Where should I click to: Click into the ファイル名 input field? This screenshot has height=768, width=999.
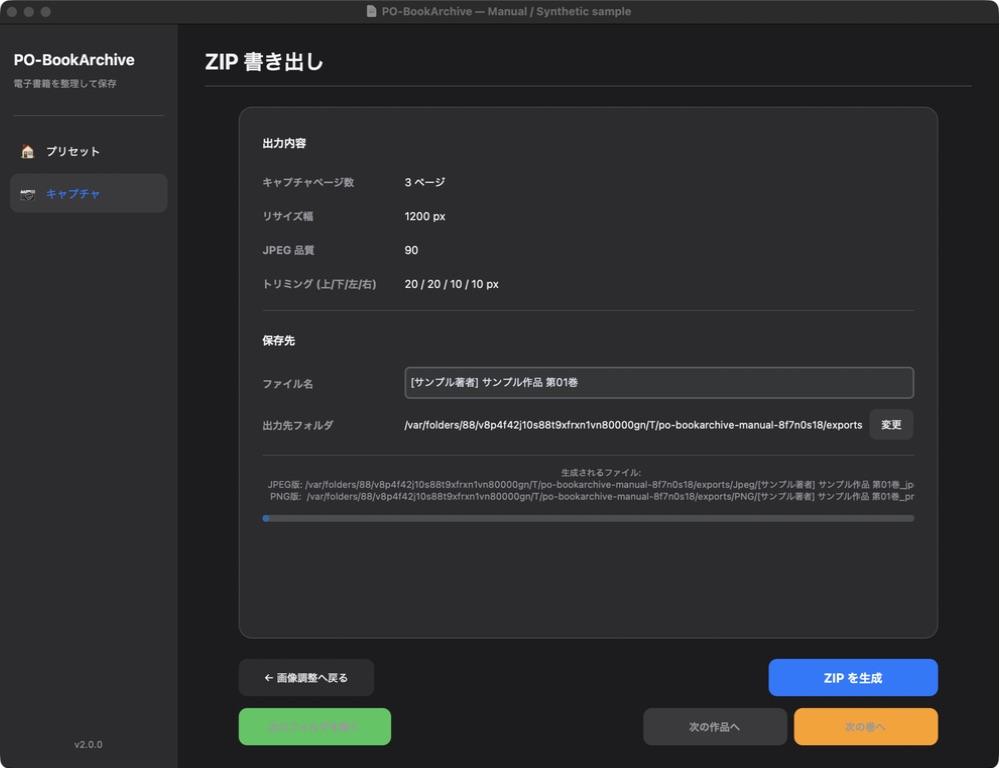coord(659,382)
